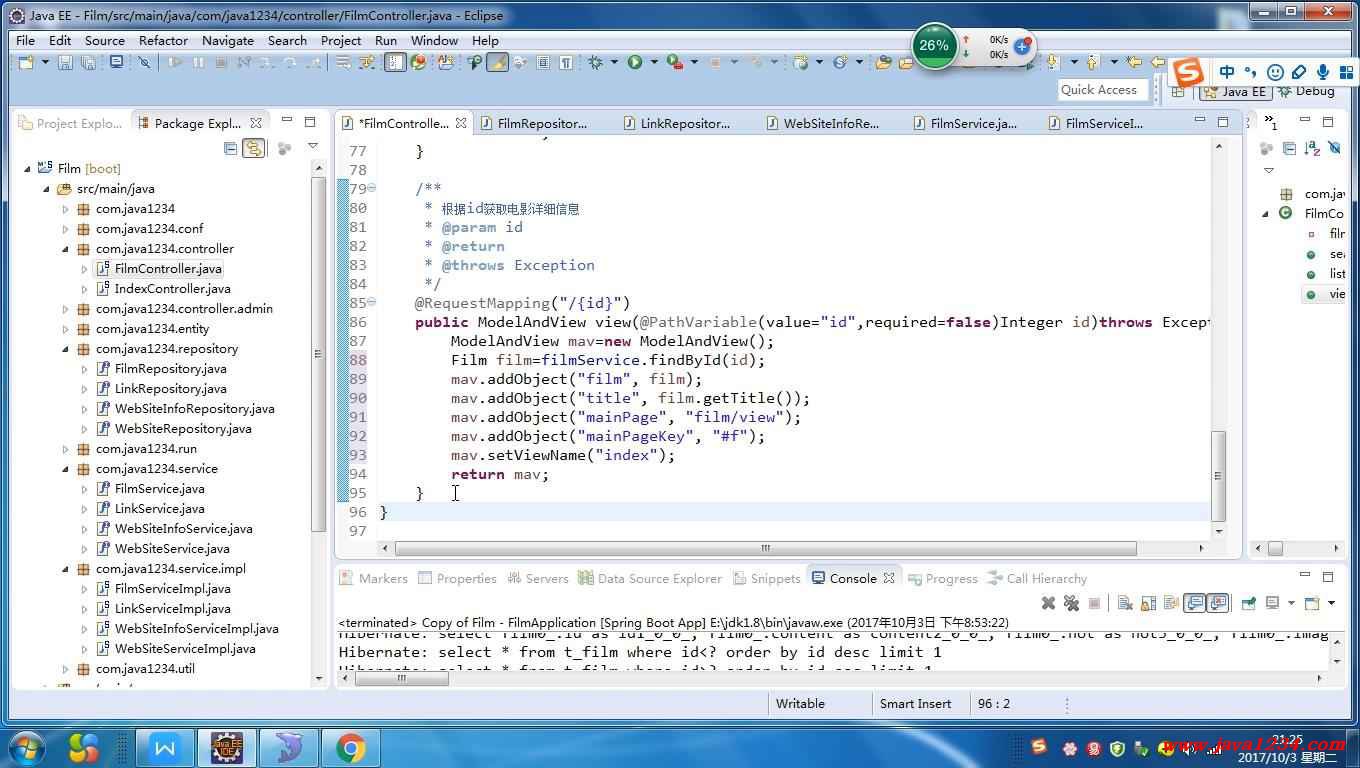Collapse the Film [boot] project node
This screenshot has width=1360, height=768.
(27, 168)
